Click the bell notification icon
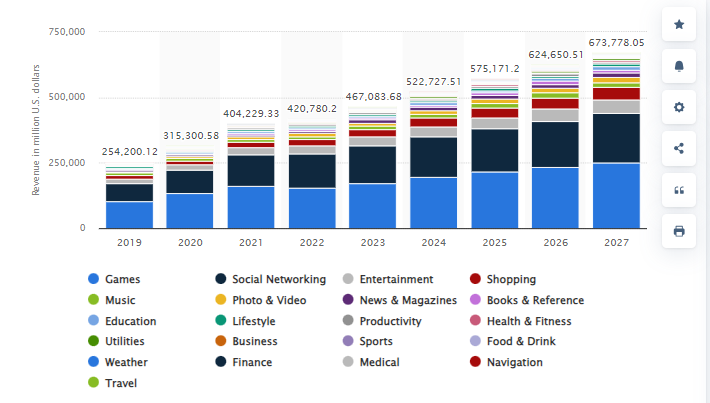Screen dimensions: 710x403 click(x=679, y=66)
